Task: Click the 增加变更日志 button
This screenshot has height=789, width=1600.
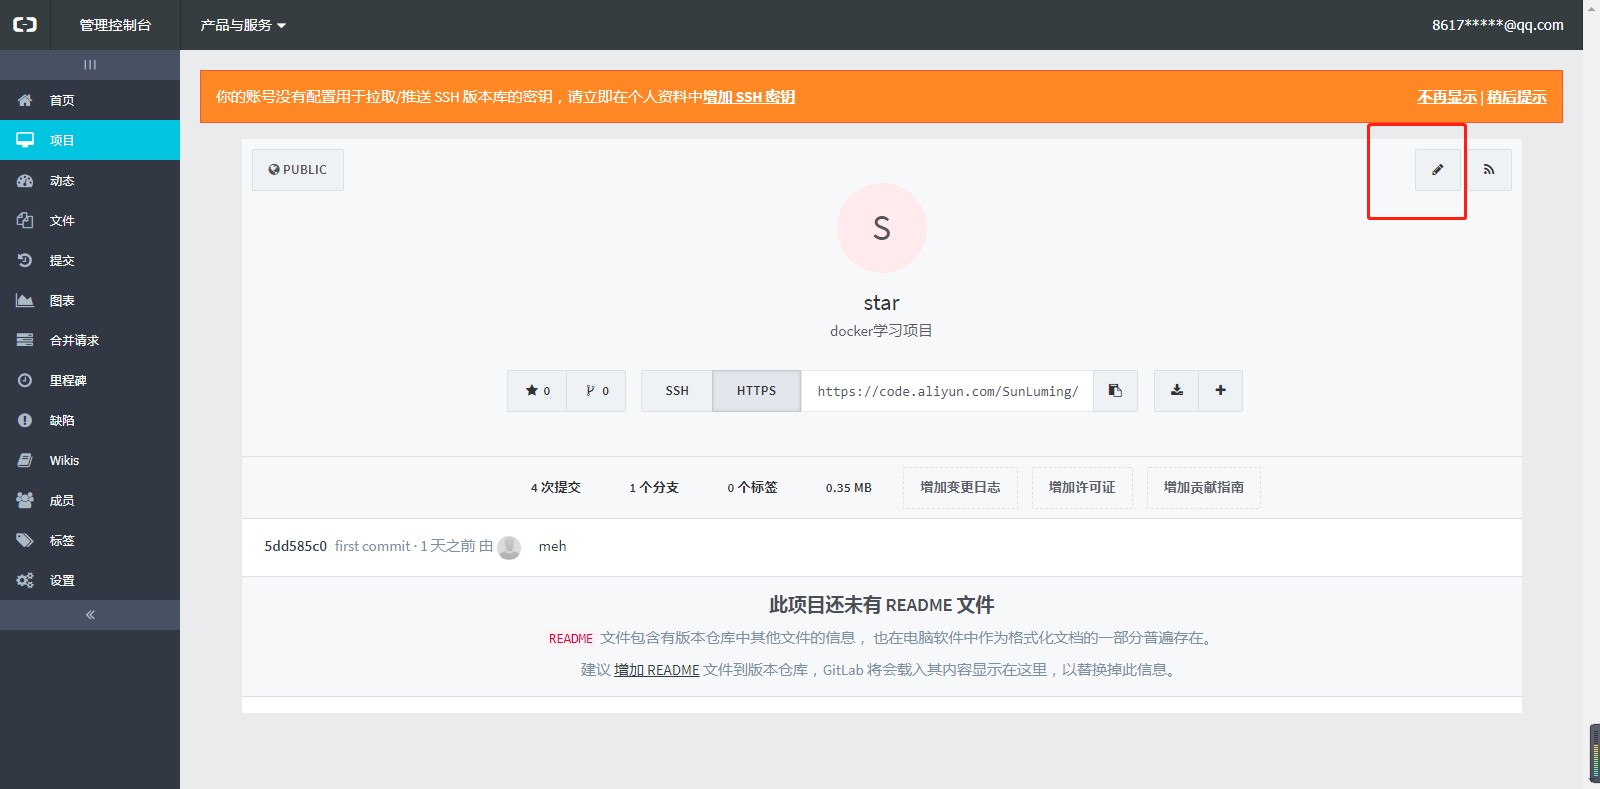Action: (960, 488)
